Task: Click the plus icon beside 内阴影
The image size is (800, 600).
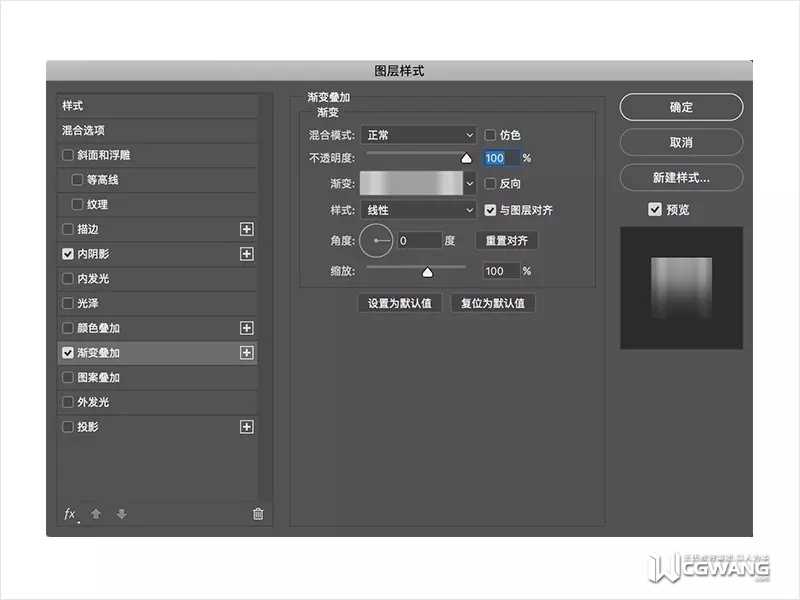Action: [246, 254]
